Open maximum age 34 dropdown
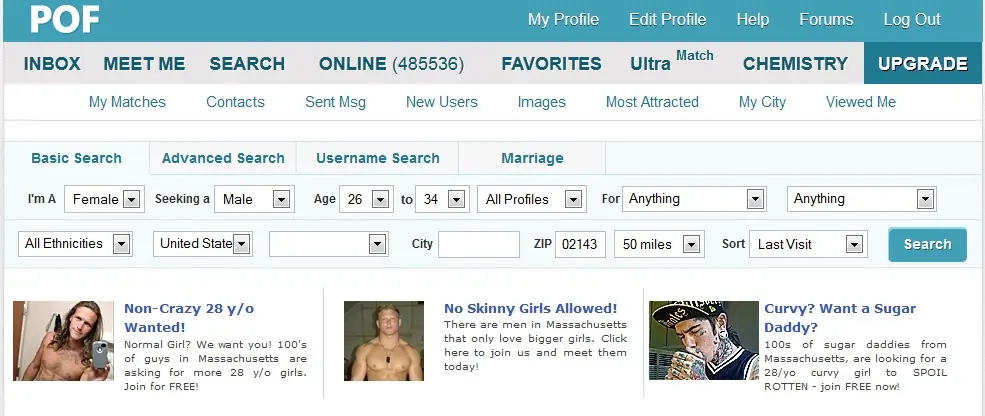 coord(442,199)
